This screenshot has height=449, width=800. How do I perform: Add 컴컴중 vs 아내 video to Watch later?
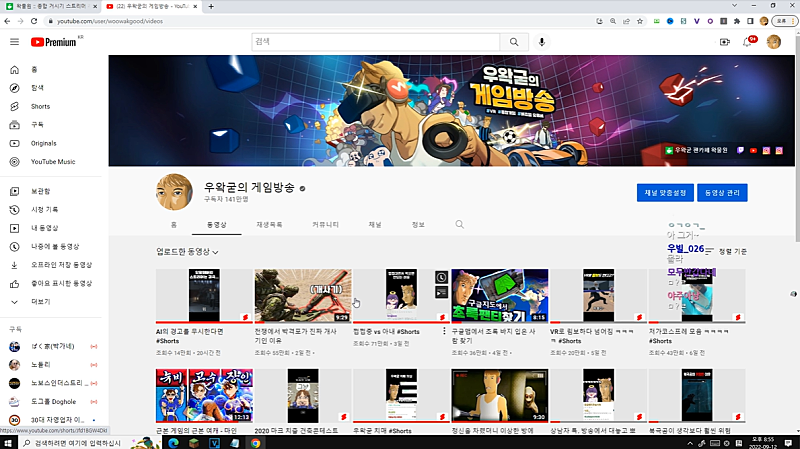441,277
